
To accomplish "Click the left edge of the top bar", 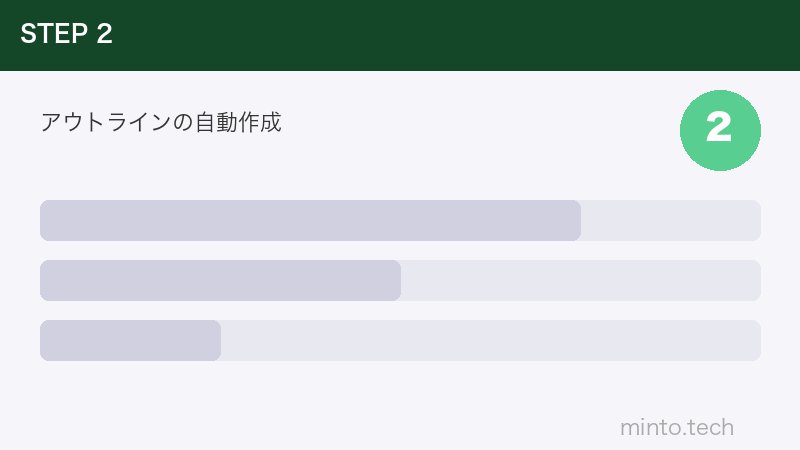I will pos(45,221).
